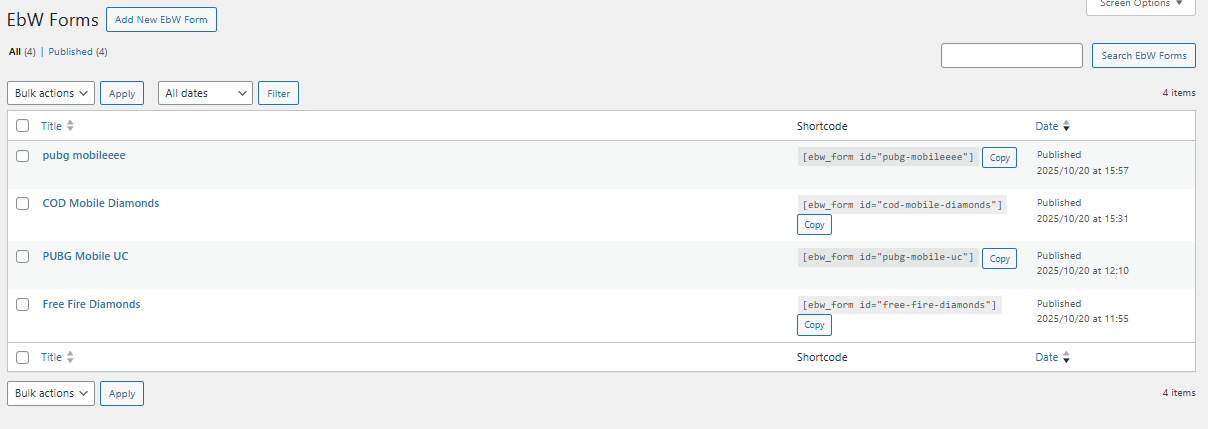Show the Published forms view
Screen dimensions: 1208x429
(x=70, y=52)
